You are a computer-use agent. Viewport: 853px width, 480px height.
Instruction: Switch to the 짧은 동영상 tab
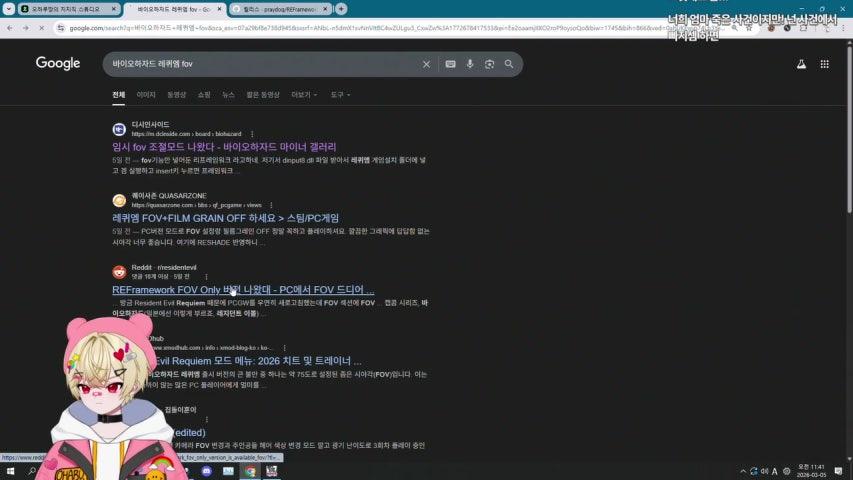(x=263, y=95)
